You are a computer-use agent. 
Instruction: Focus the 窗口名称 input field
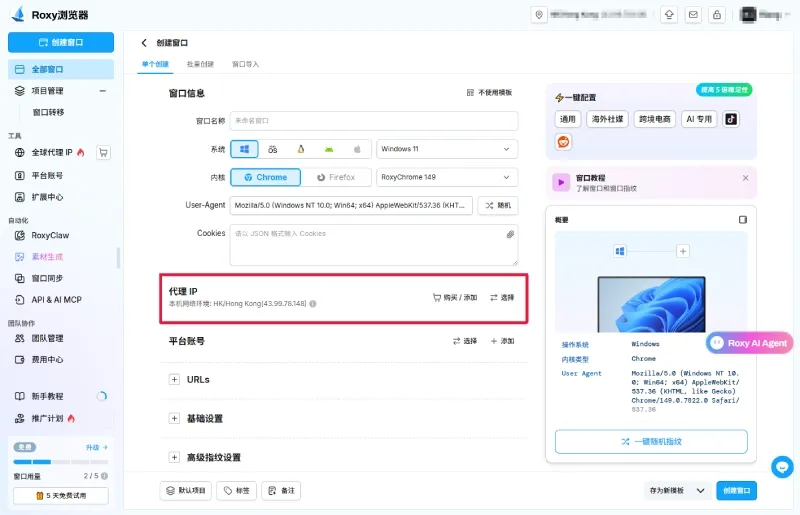coord(374,121)
